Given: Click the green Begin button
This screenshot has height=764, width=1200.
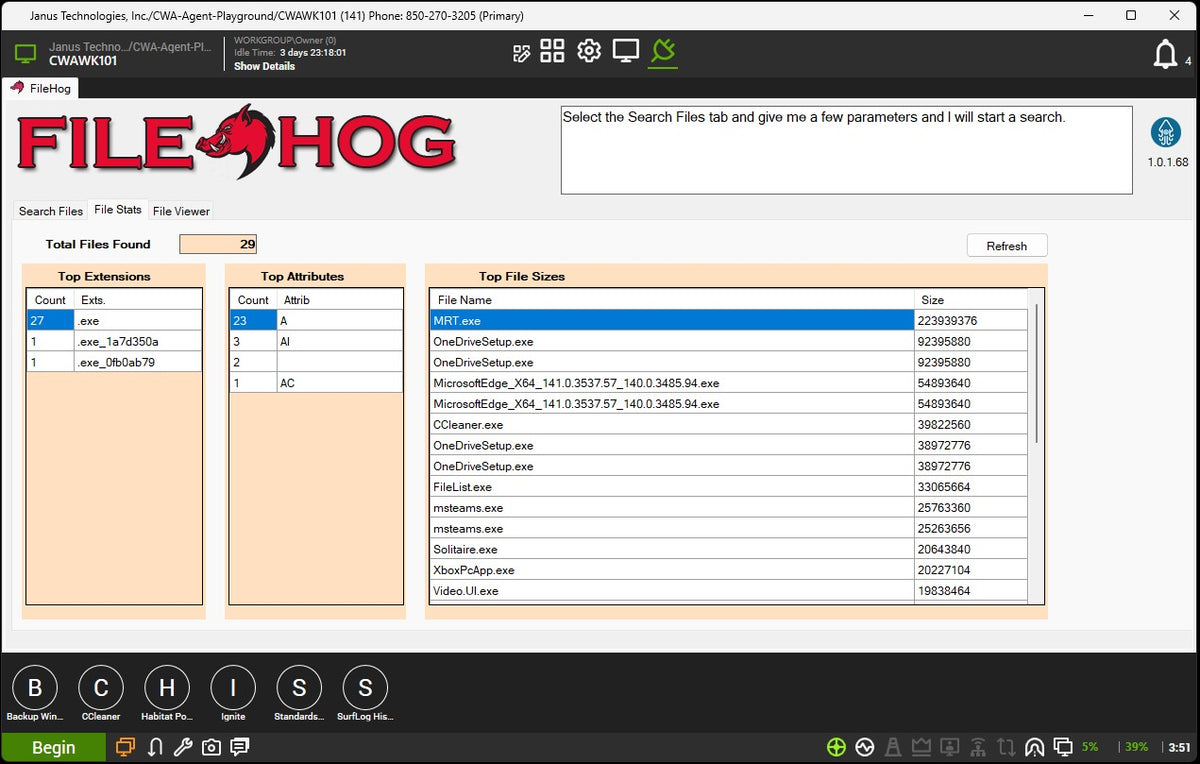Looking at the screenshot, I should pos(53,747).
